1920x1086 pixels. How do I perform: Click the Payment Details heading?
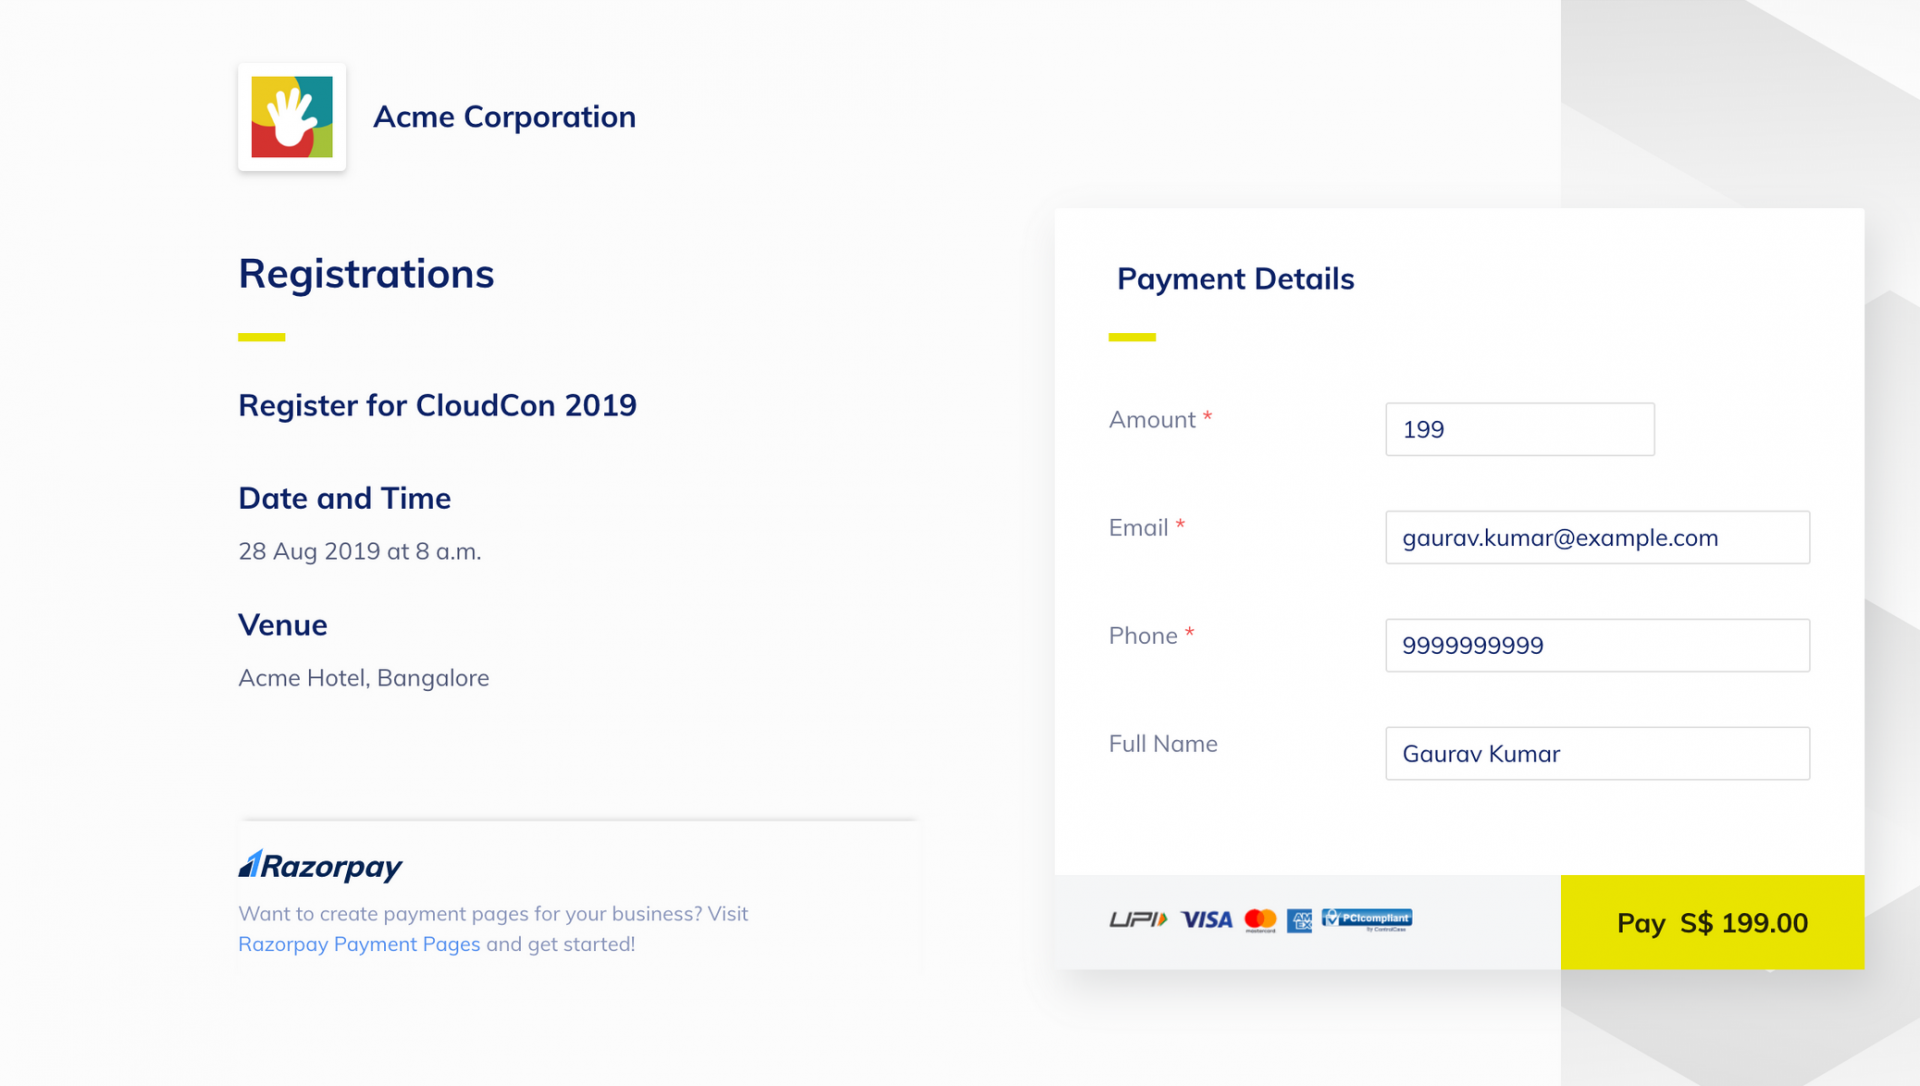(1235, 279)
